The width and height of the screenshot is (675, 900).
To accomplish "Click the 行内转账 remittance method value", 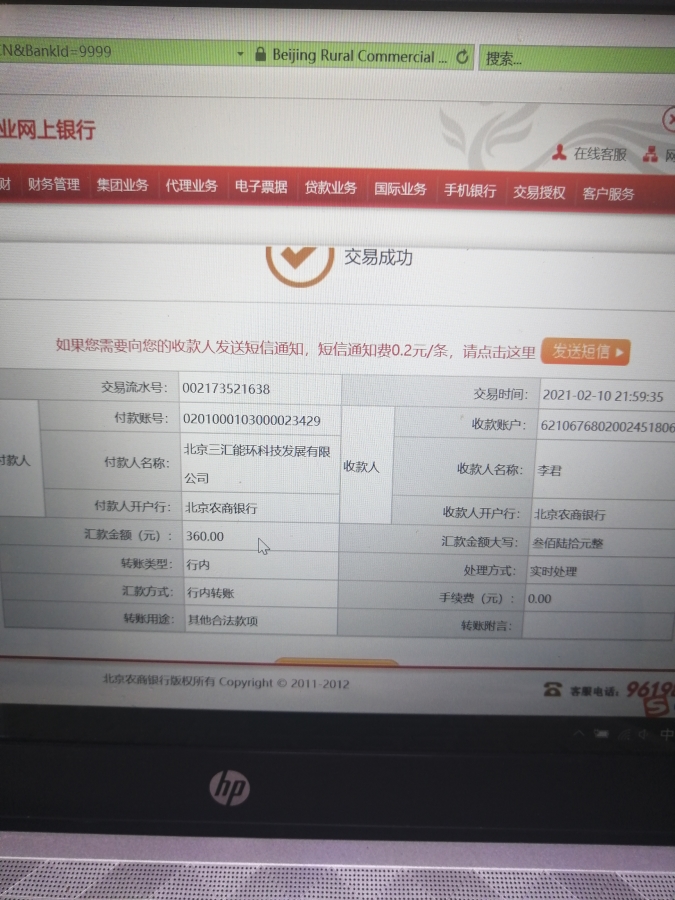I will click(210, 593).
